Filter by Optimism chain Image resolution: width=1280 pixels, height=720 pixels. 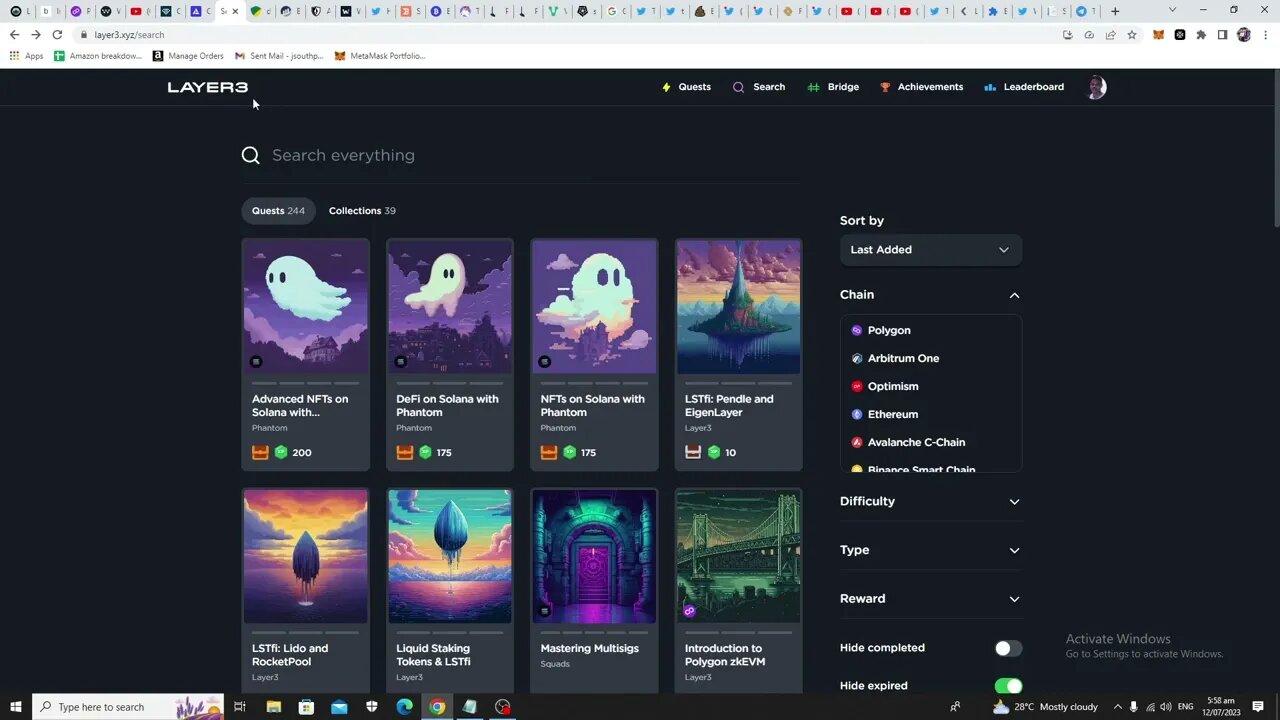point(893,386)
